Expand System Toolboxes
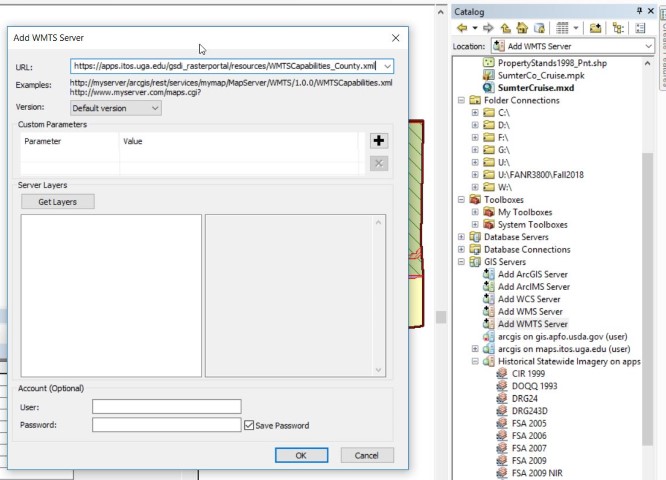This screenshot has width=666, height=480. tap(475, 224)
